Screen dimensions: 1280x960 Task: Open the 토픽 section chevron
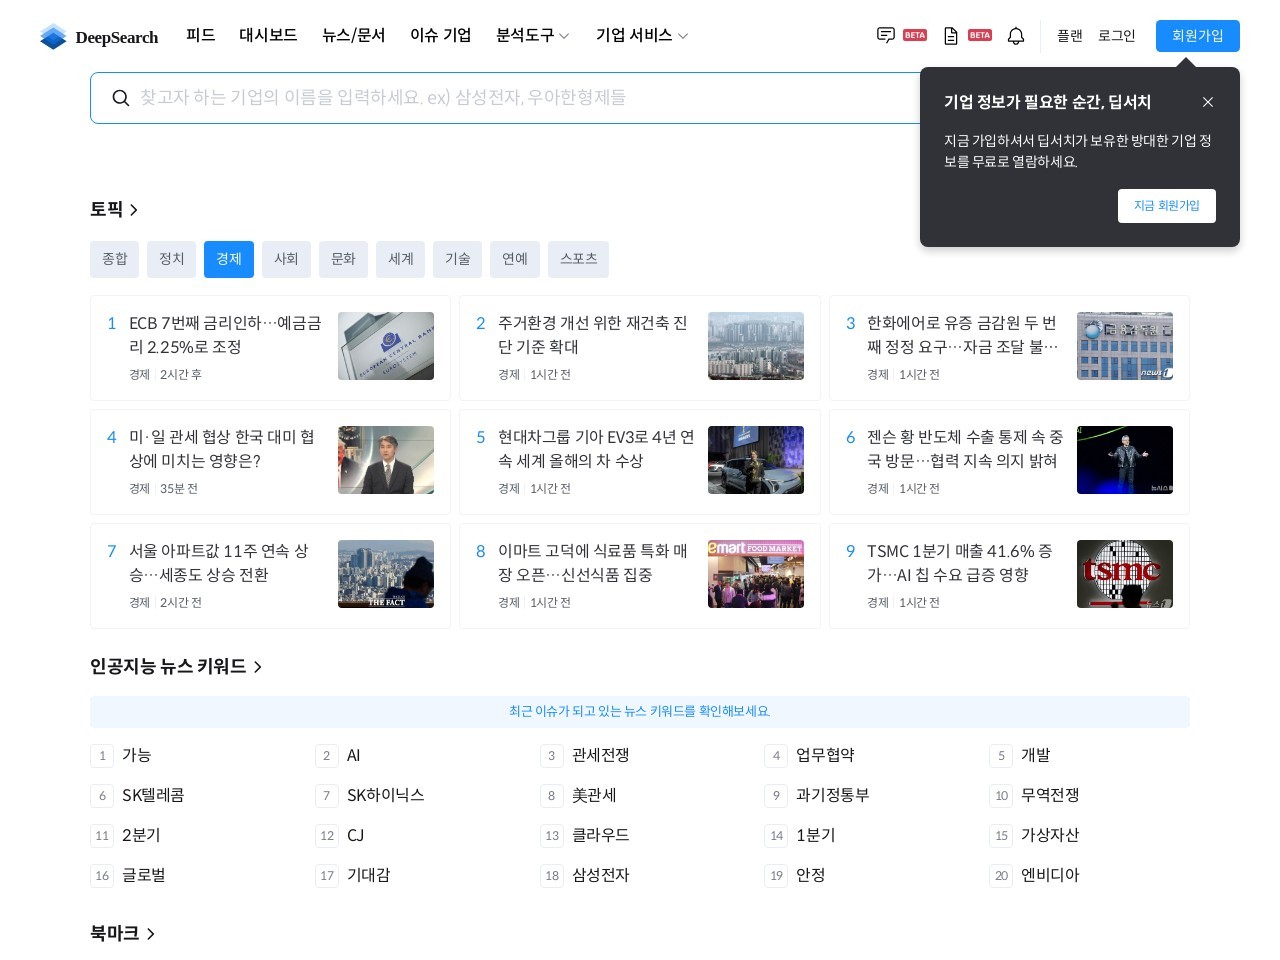(x=134, y=210)
